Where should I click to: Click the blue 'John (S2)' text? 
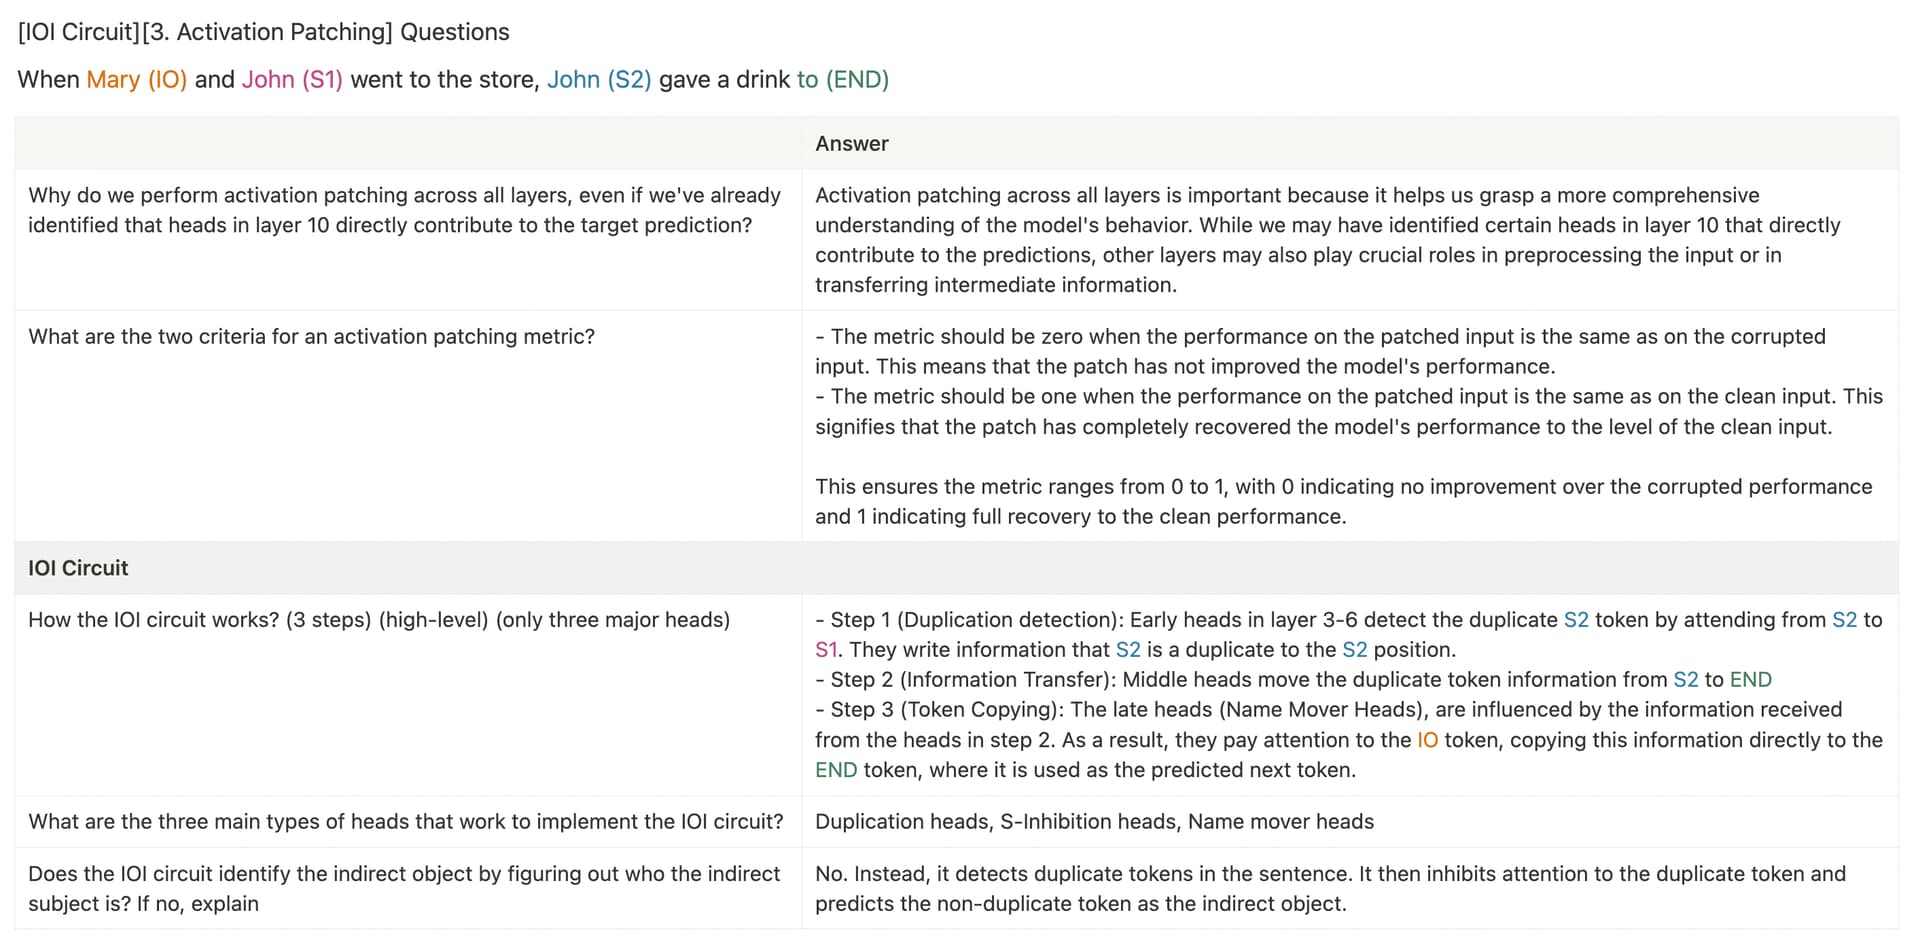click(599, 80)
